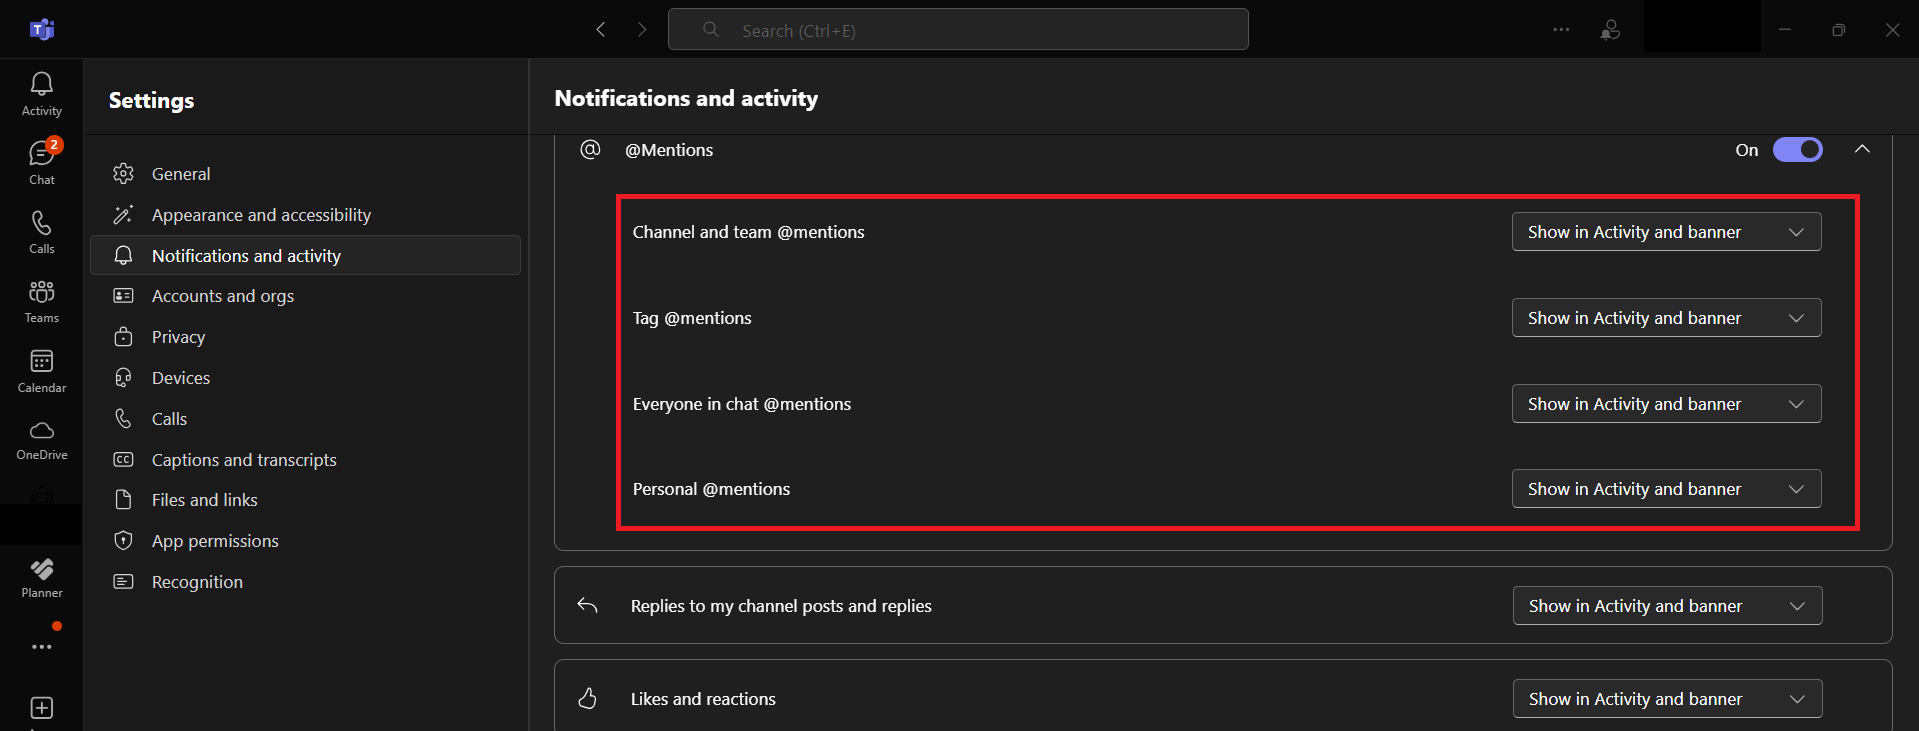This screenshot has height=731, width=1919.
Task: Select Notifications and activity settings
Action: coord(305,255)
